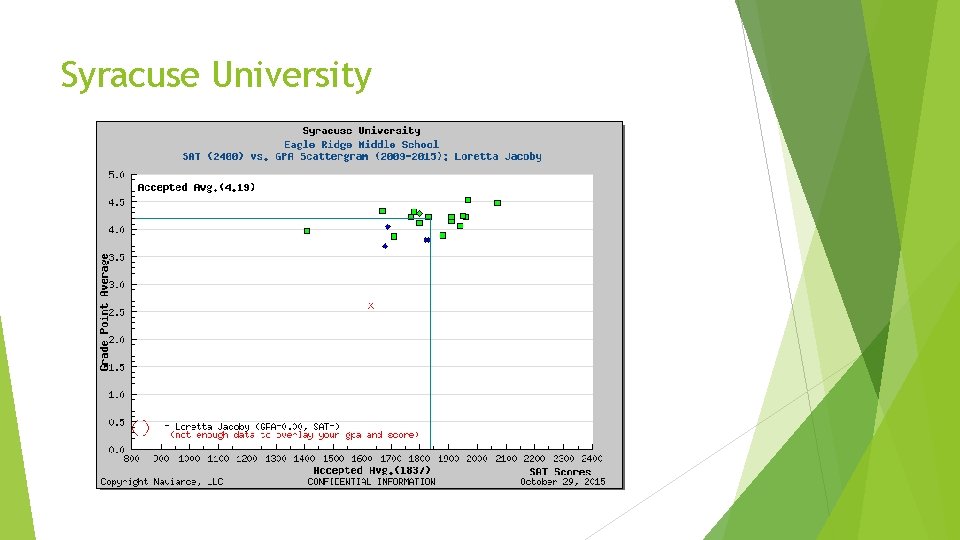Click the highest green square near SAT 1970
This screenshot has width=960, height=540.
tap(468, 200)
